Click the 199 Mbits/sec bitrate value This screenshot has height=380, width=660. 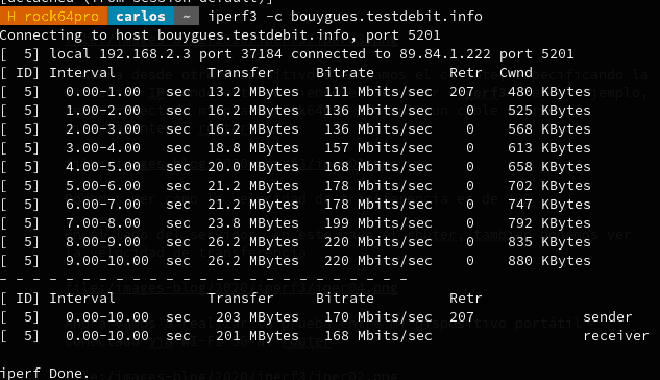(378, 223)
